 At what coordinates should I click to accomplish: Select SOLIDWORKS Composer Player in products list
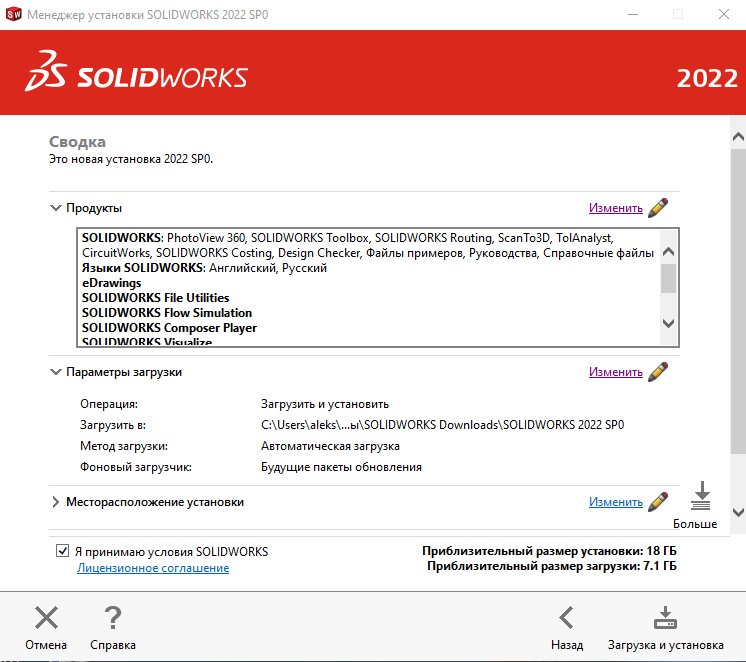coord(169,328)
